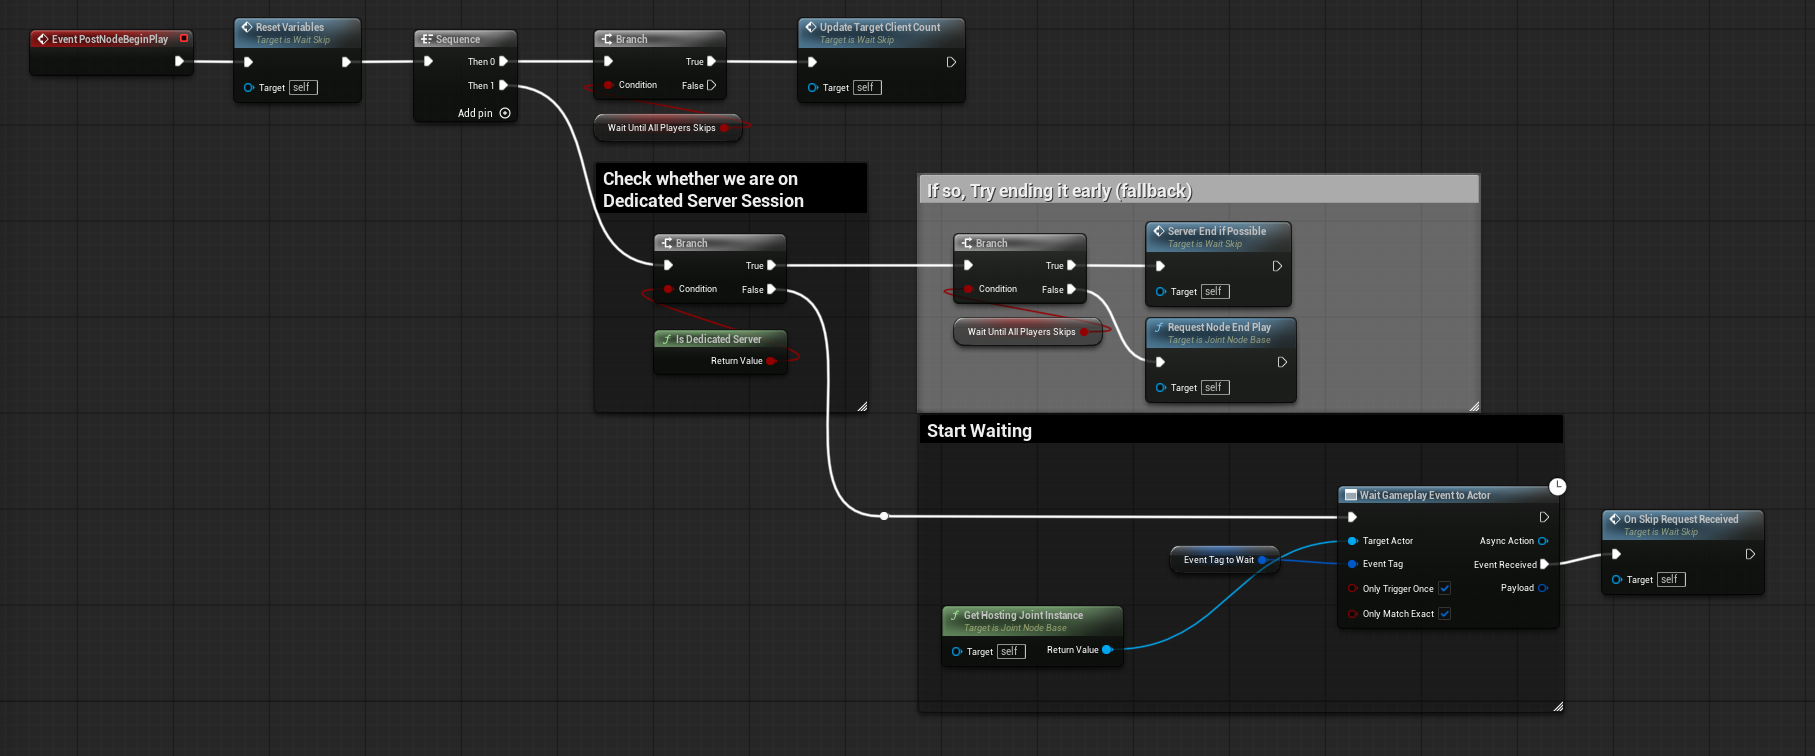Click the Payload output pin
Image resolution: width=1815 pixels, height=756 pixels.
click(x=1542, y=588)
